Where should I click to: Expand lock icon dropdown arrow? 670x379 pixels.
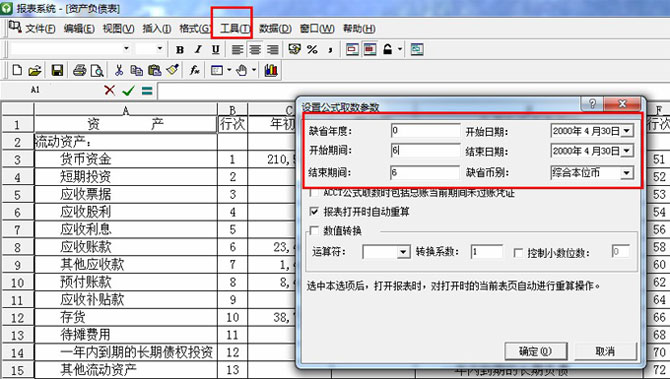(x=400, y=50)
